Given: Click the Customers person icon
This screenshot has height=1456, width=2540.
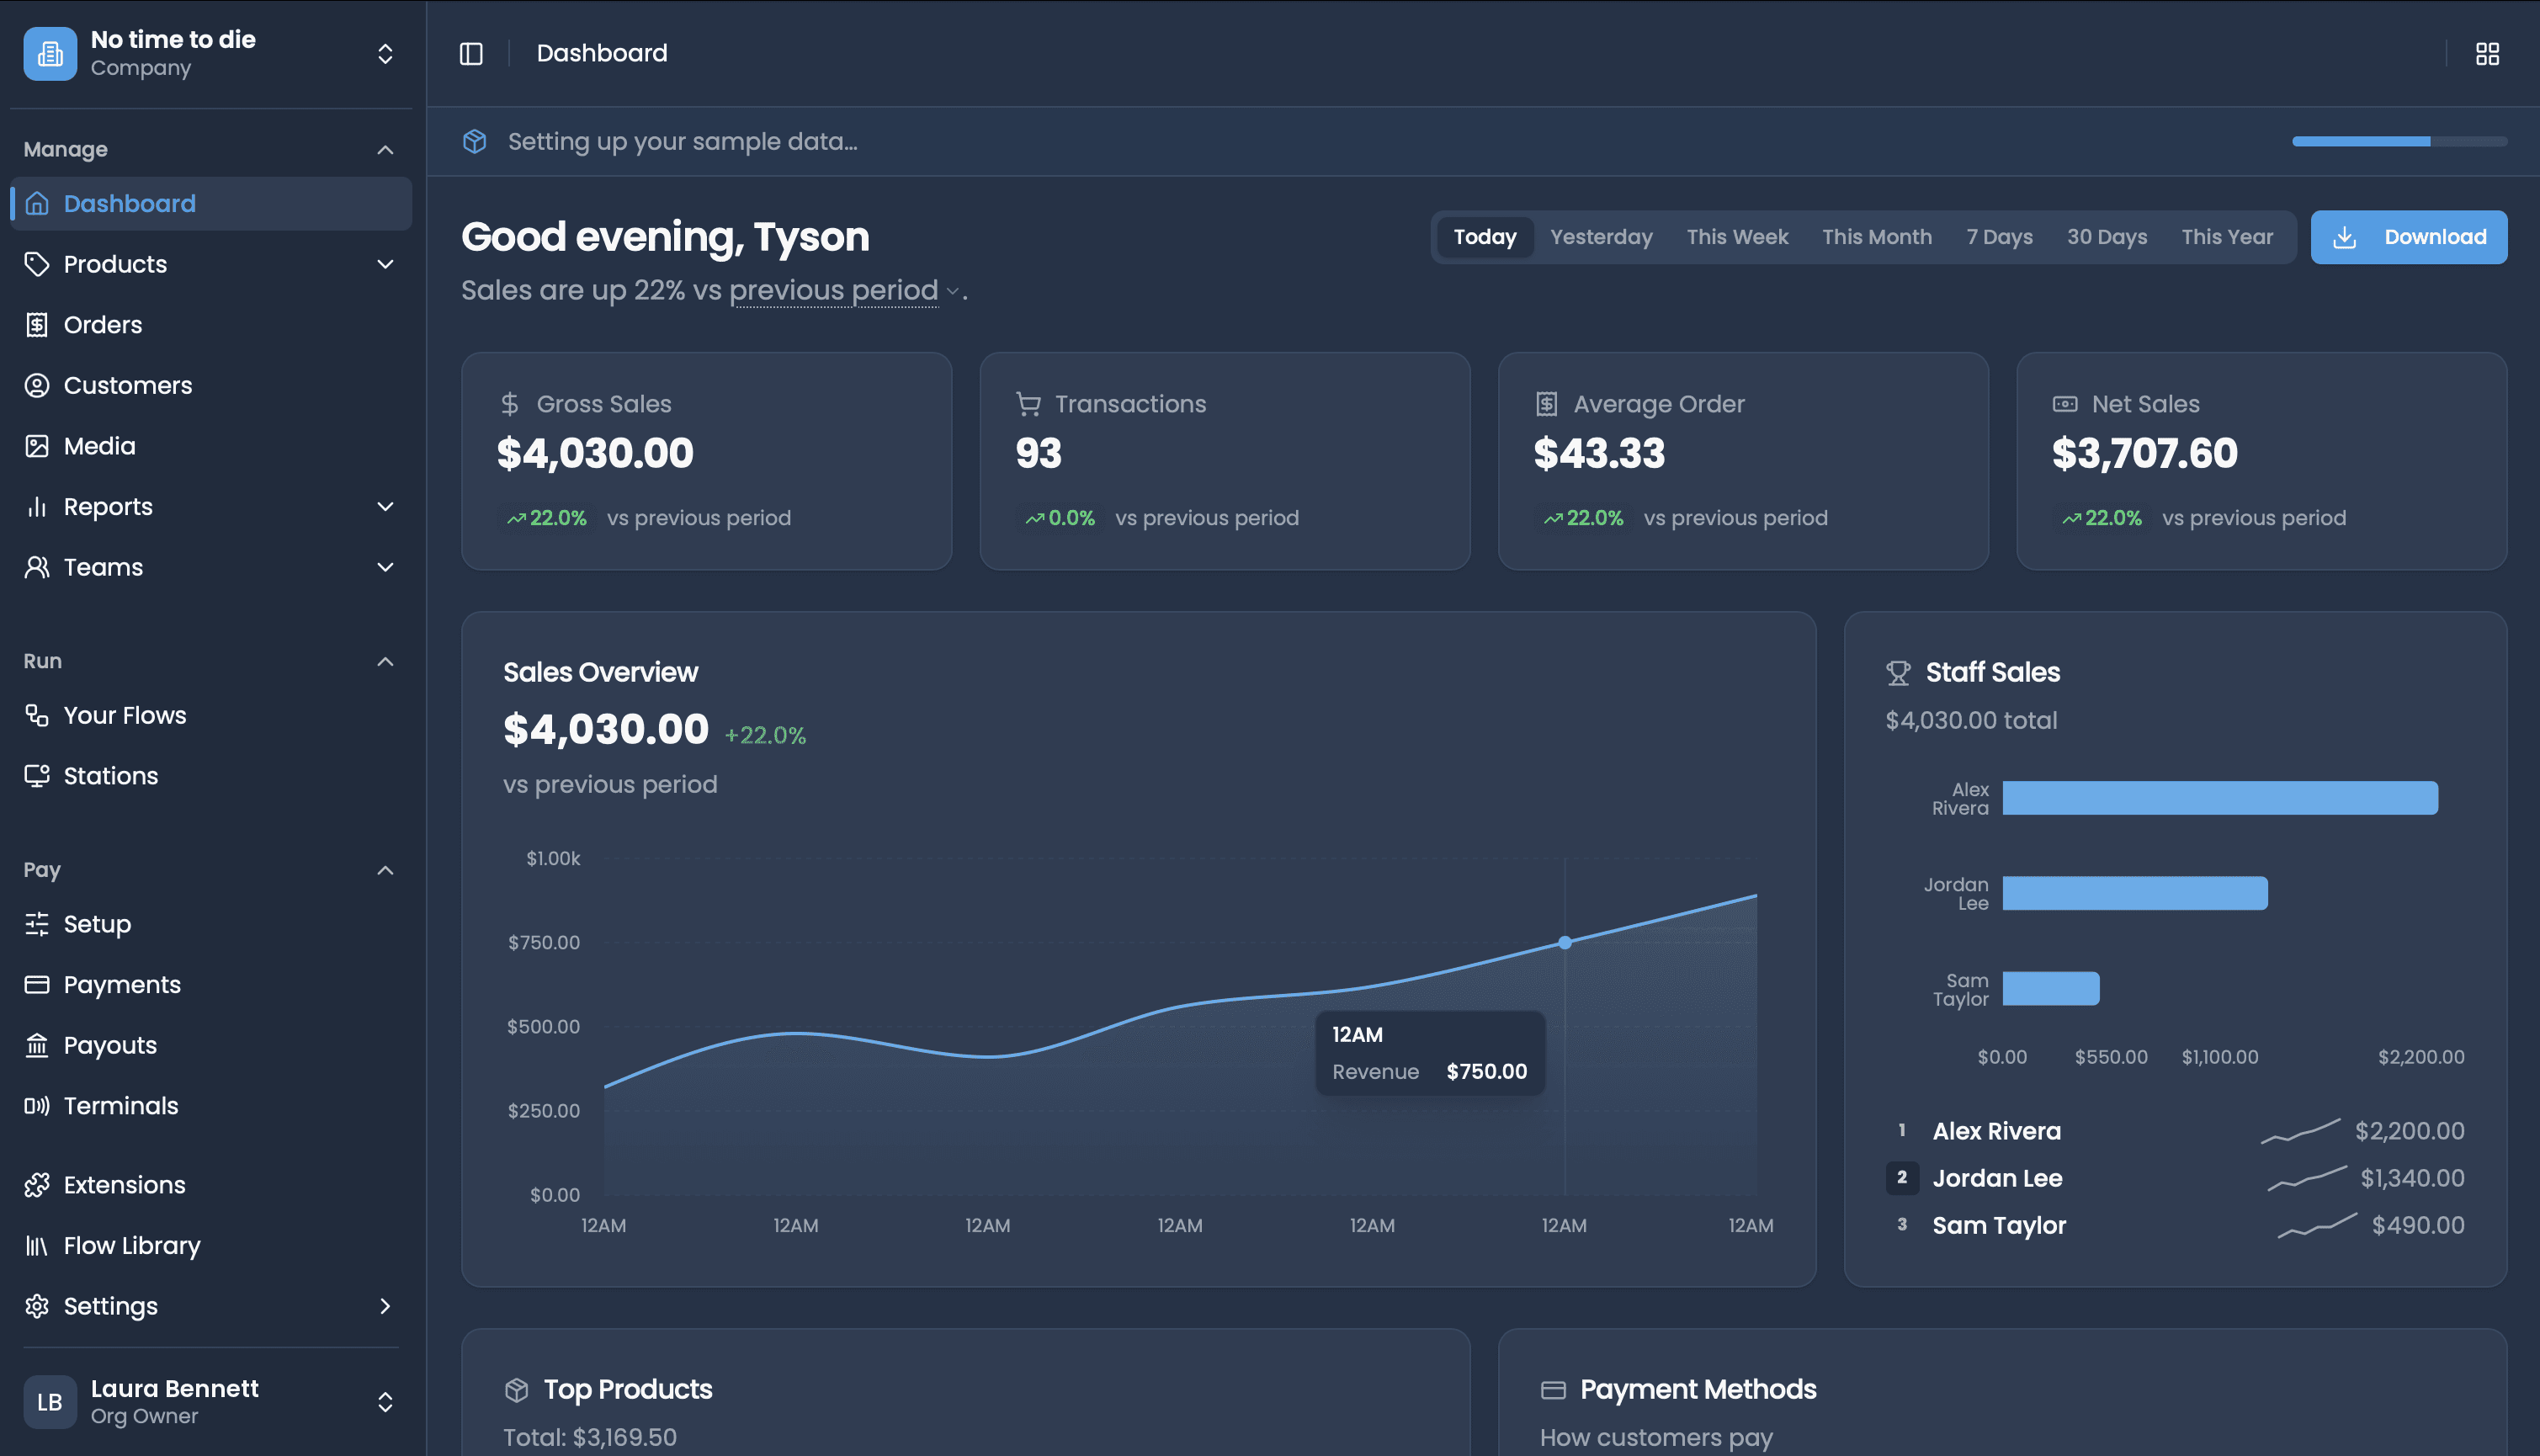Looking at the screenshot, I should coord(37,385).
